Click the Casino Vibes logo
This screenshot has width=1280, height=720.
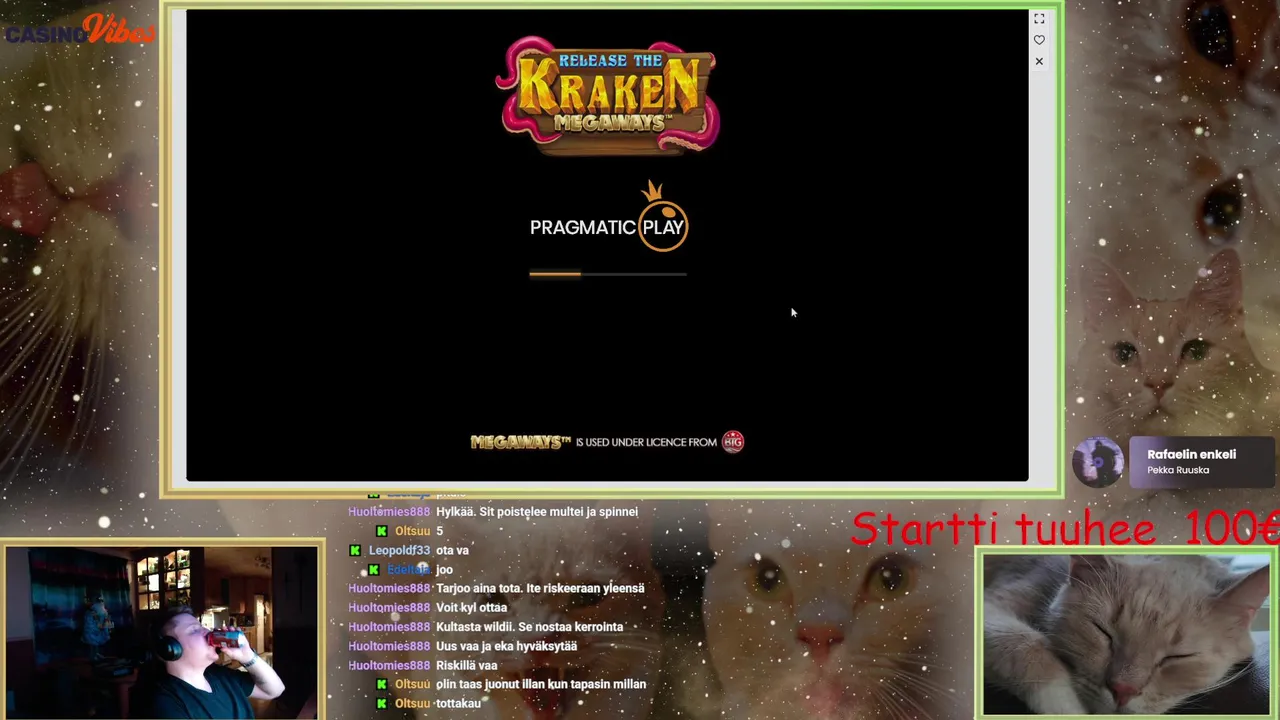[80, 30]
